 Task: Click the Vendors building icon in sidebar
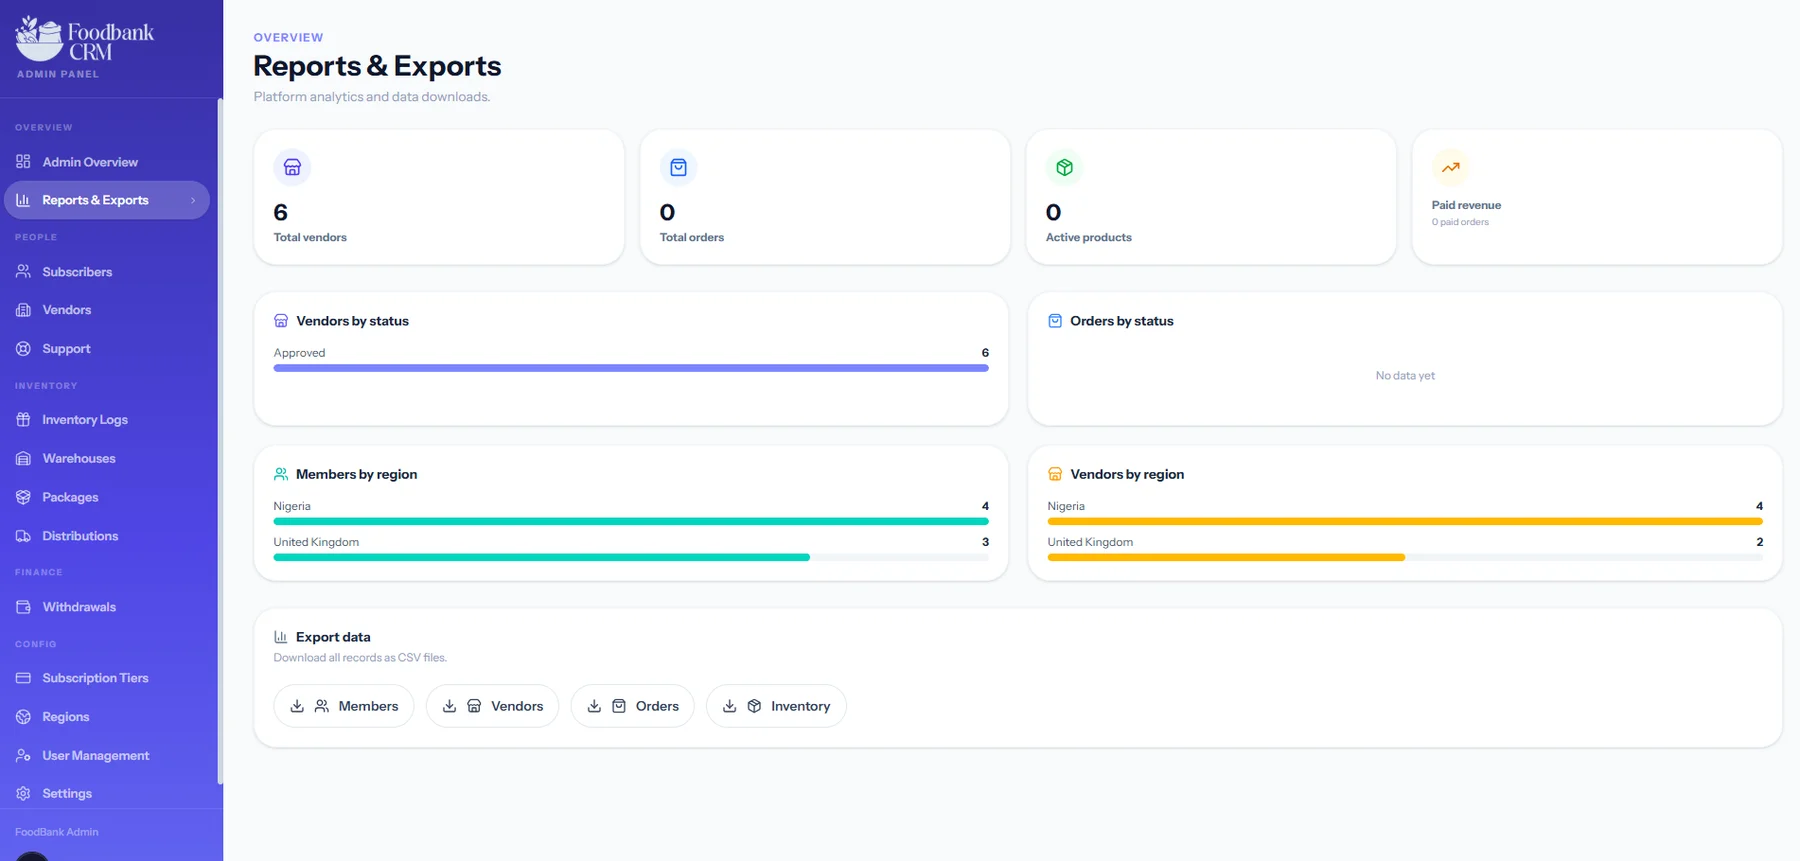pos(23,310)
